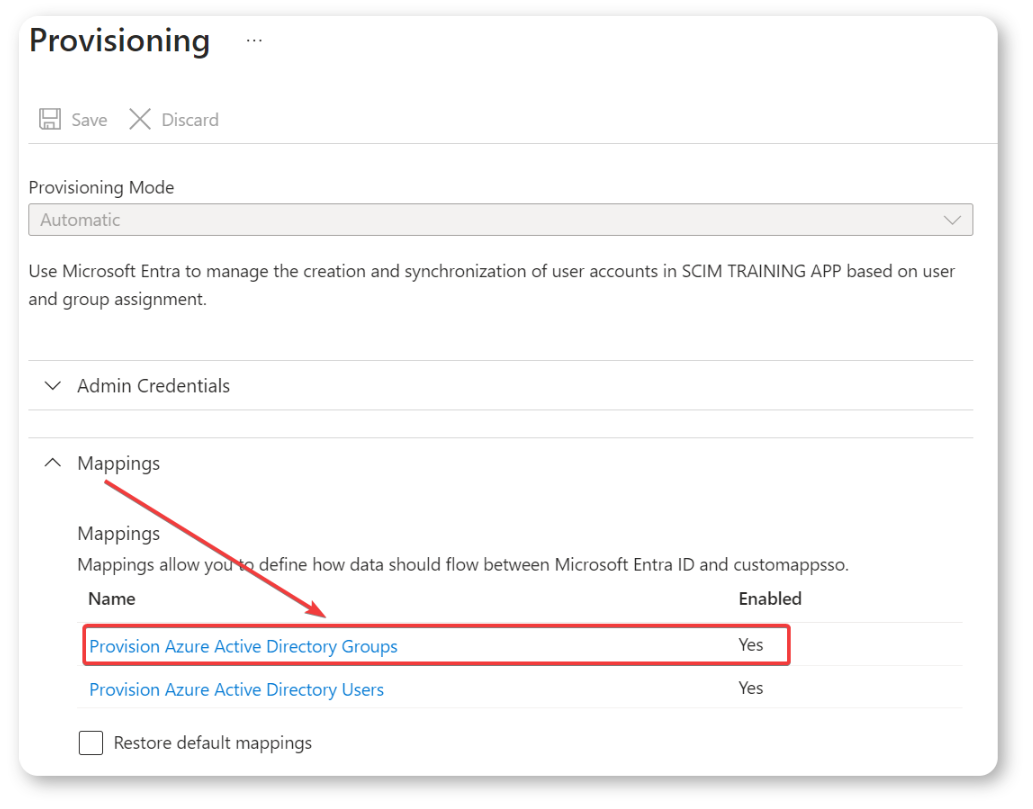Click Yes in the Users mapping row
Image resolution: width=1033 pixels, height=809 pixels.
(750, 688)
